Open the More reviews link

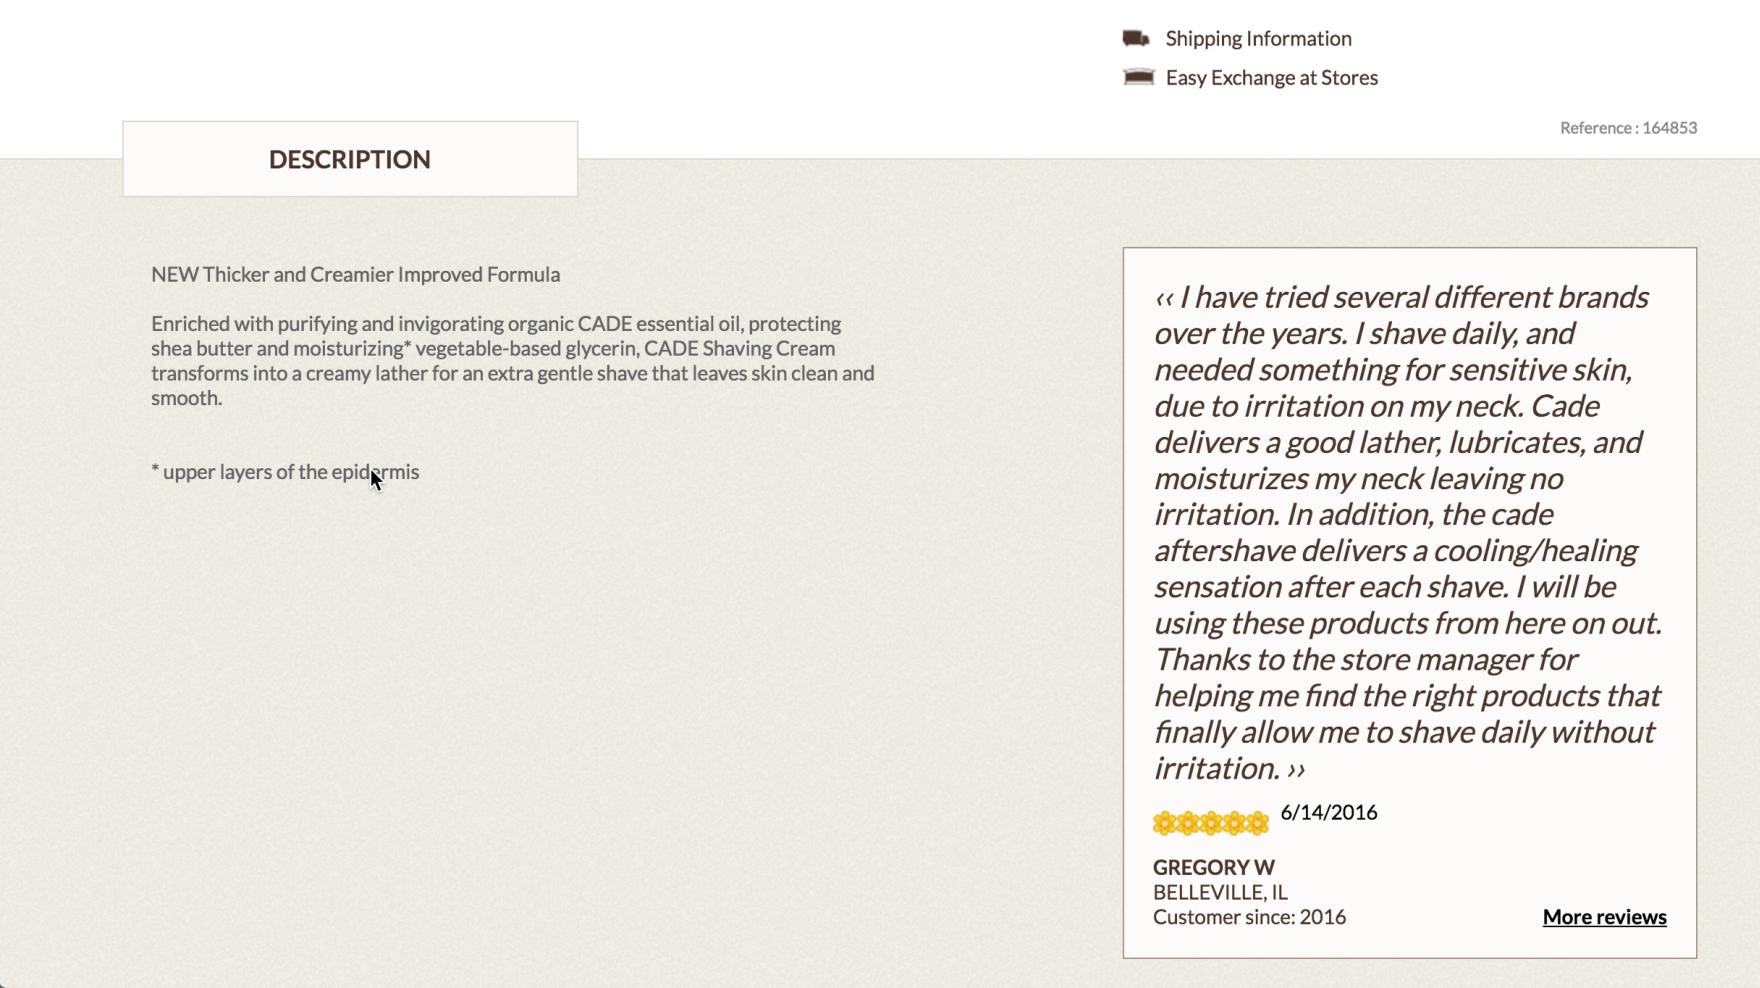(1604, 917)
